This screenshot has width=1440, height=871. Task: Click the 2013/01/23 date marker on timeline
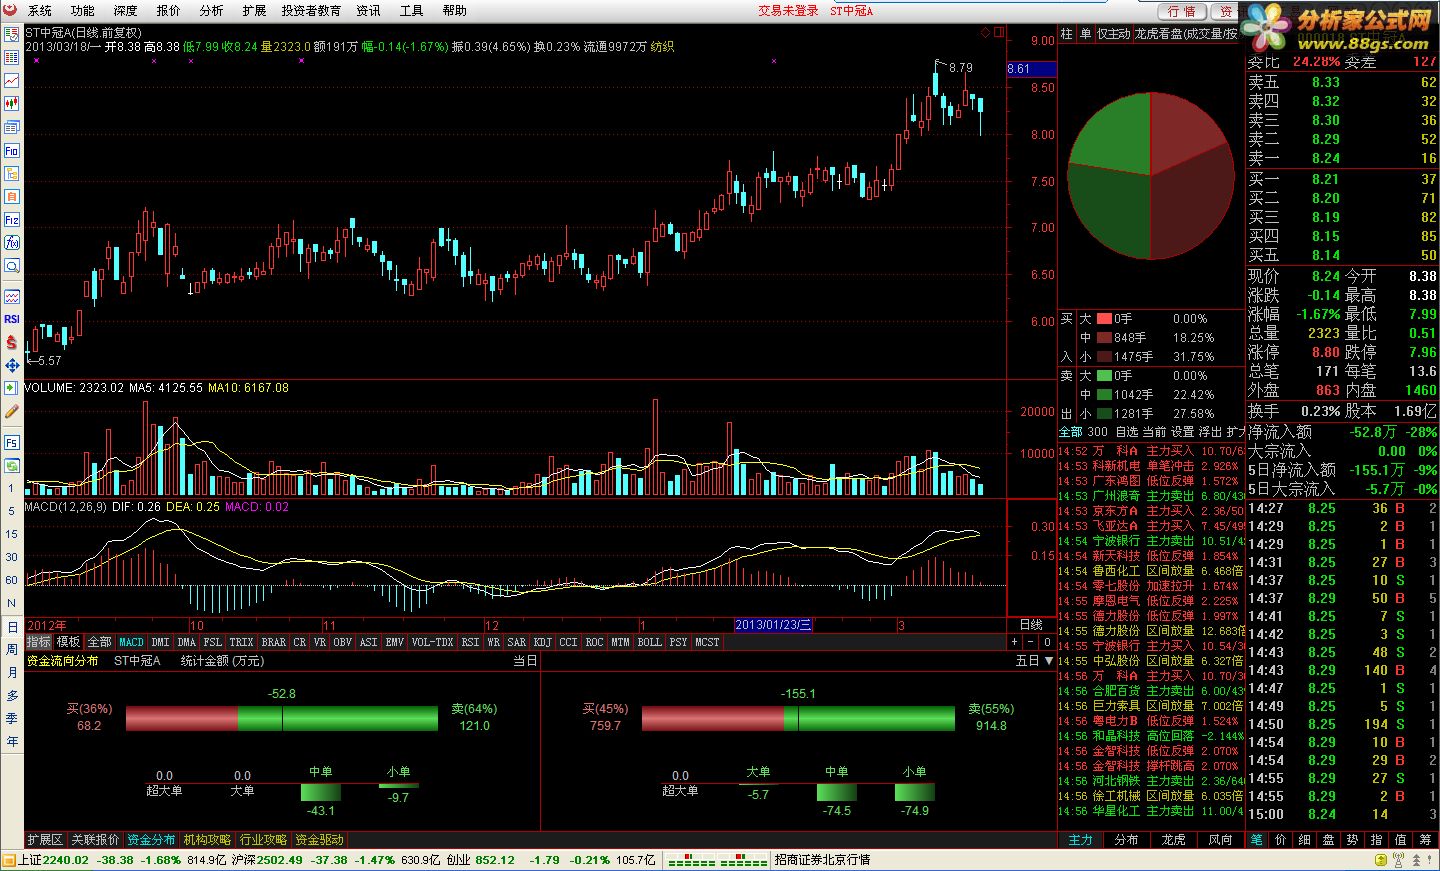tap(773, 625)
